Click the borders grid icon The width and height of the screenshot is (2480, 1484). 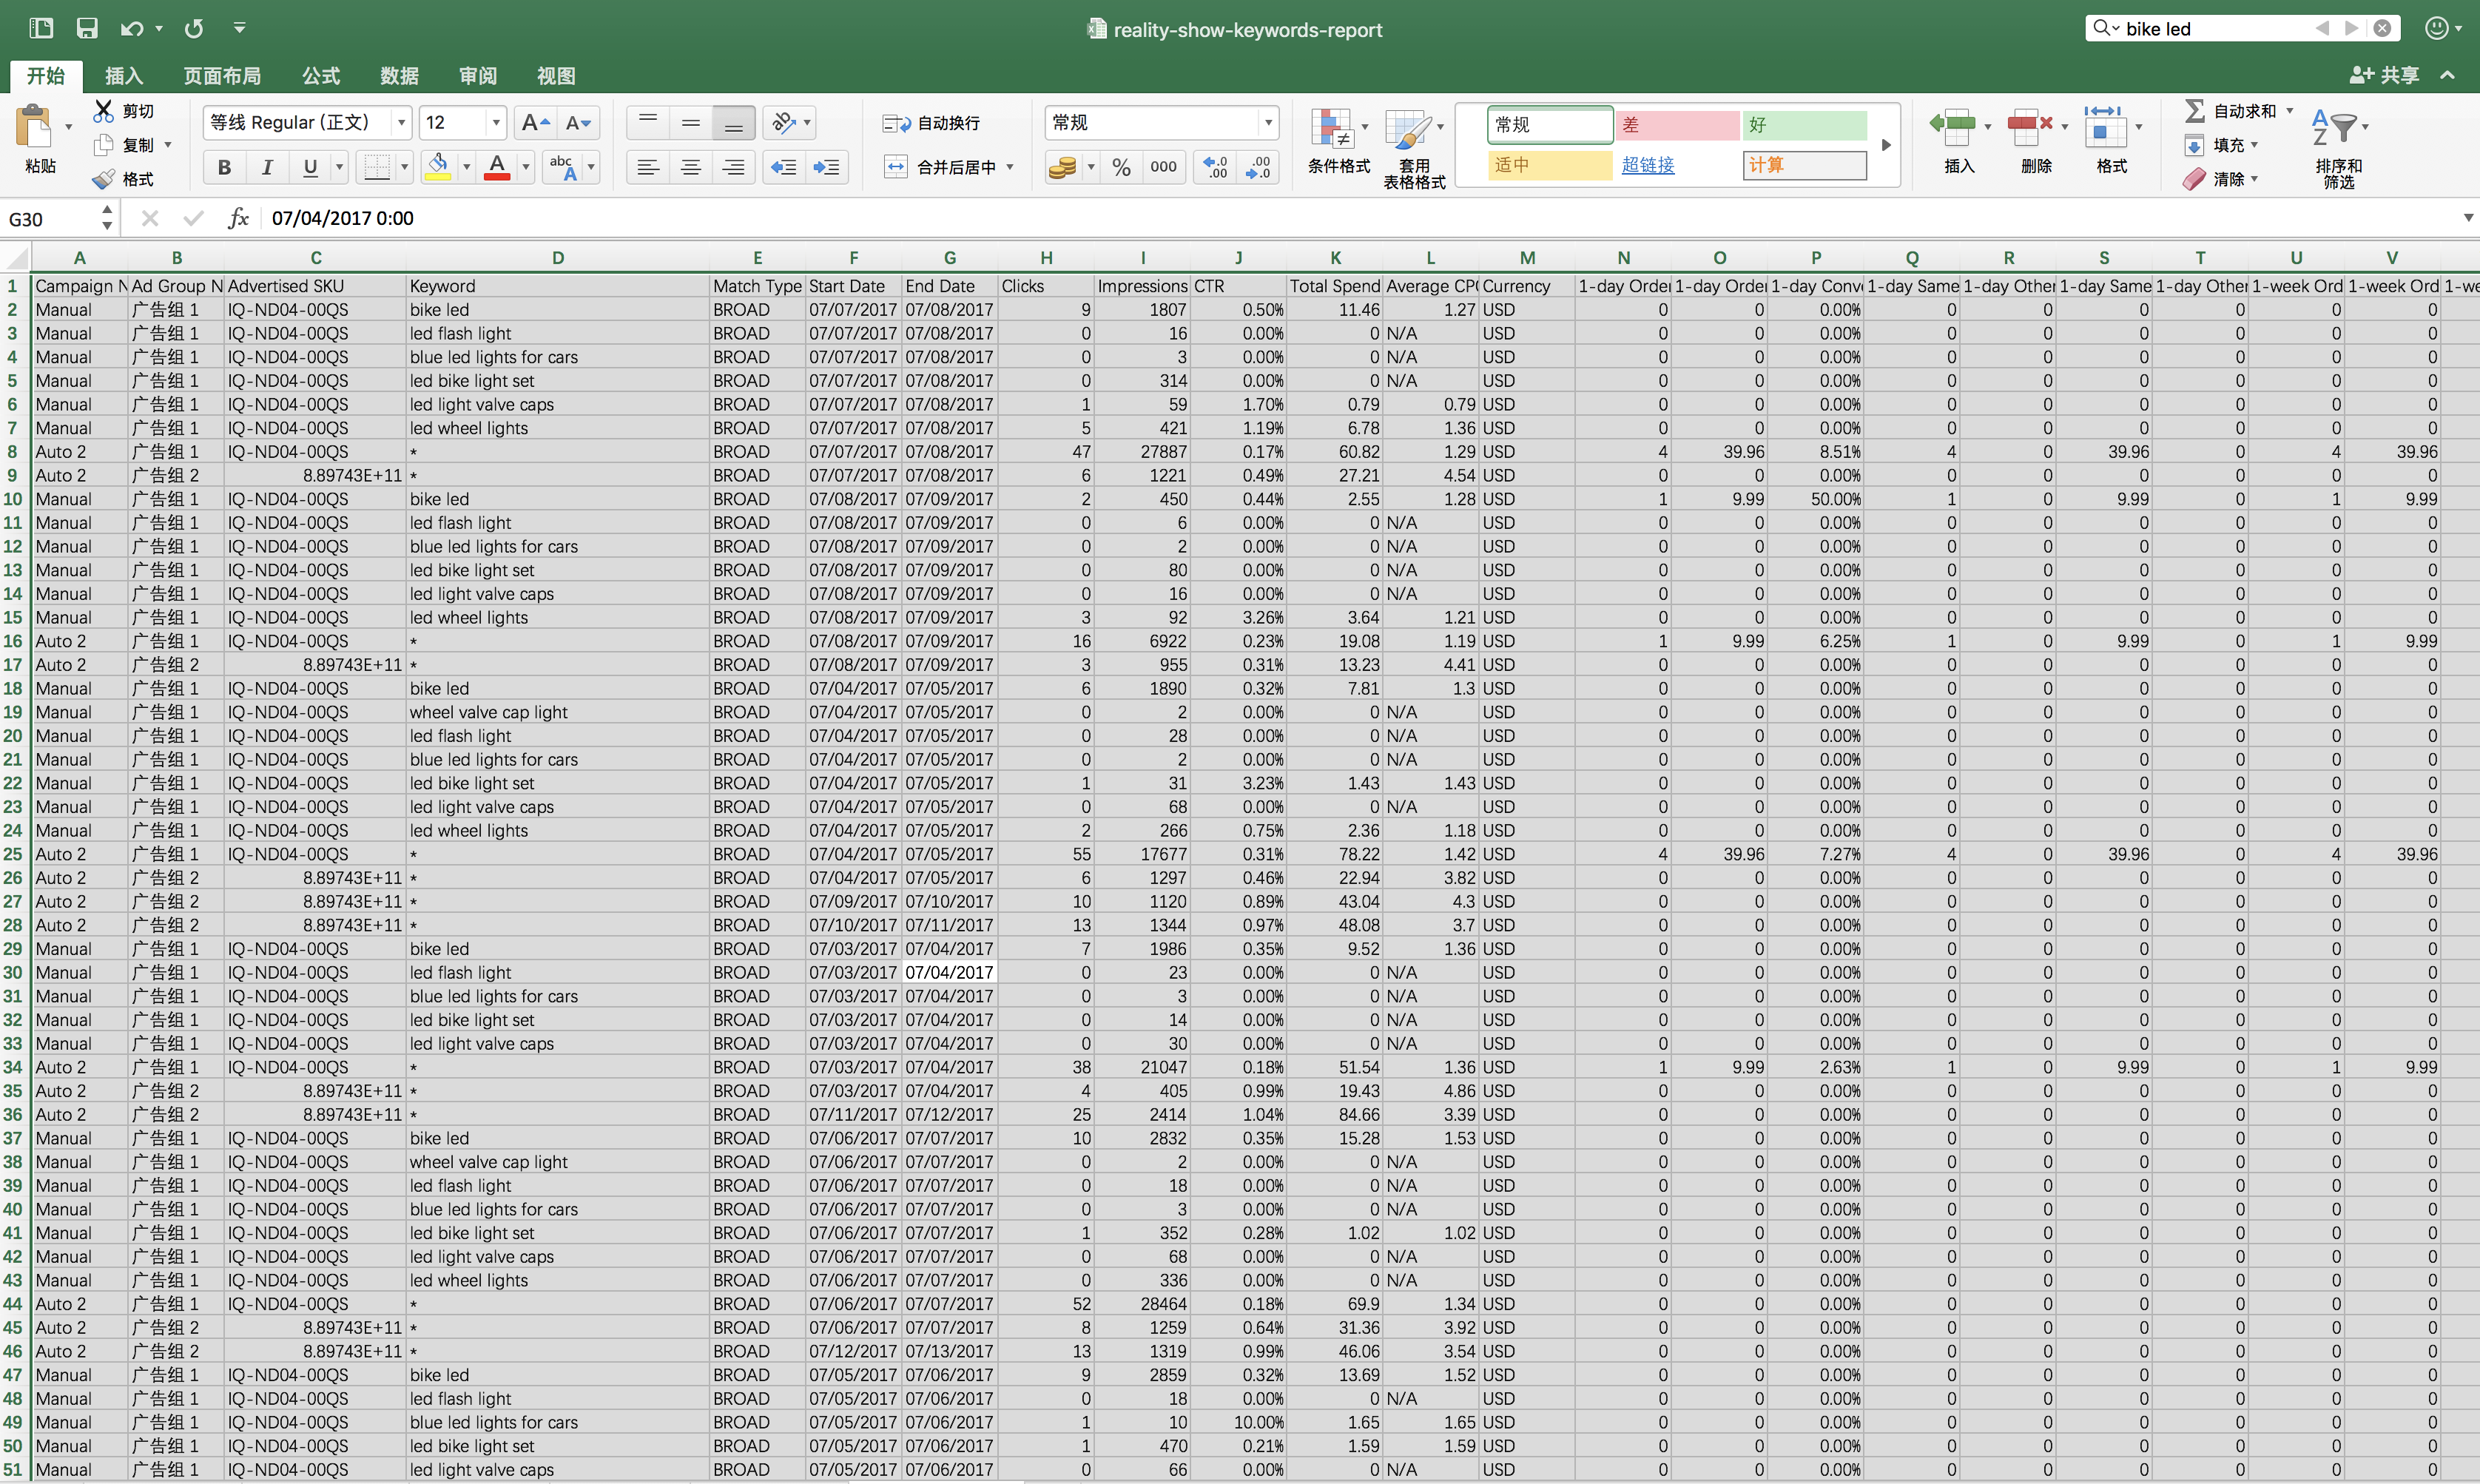(x=377, y=166)
